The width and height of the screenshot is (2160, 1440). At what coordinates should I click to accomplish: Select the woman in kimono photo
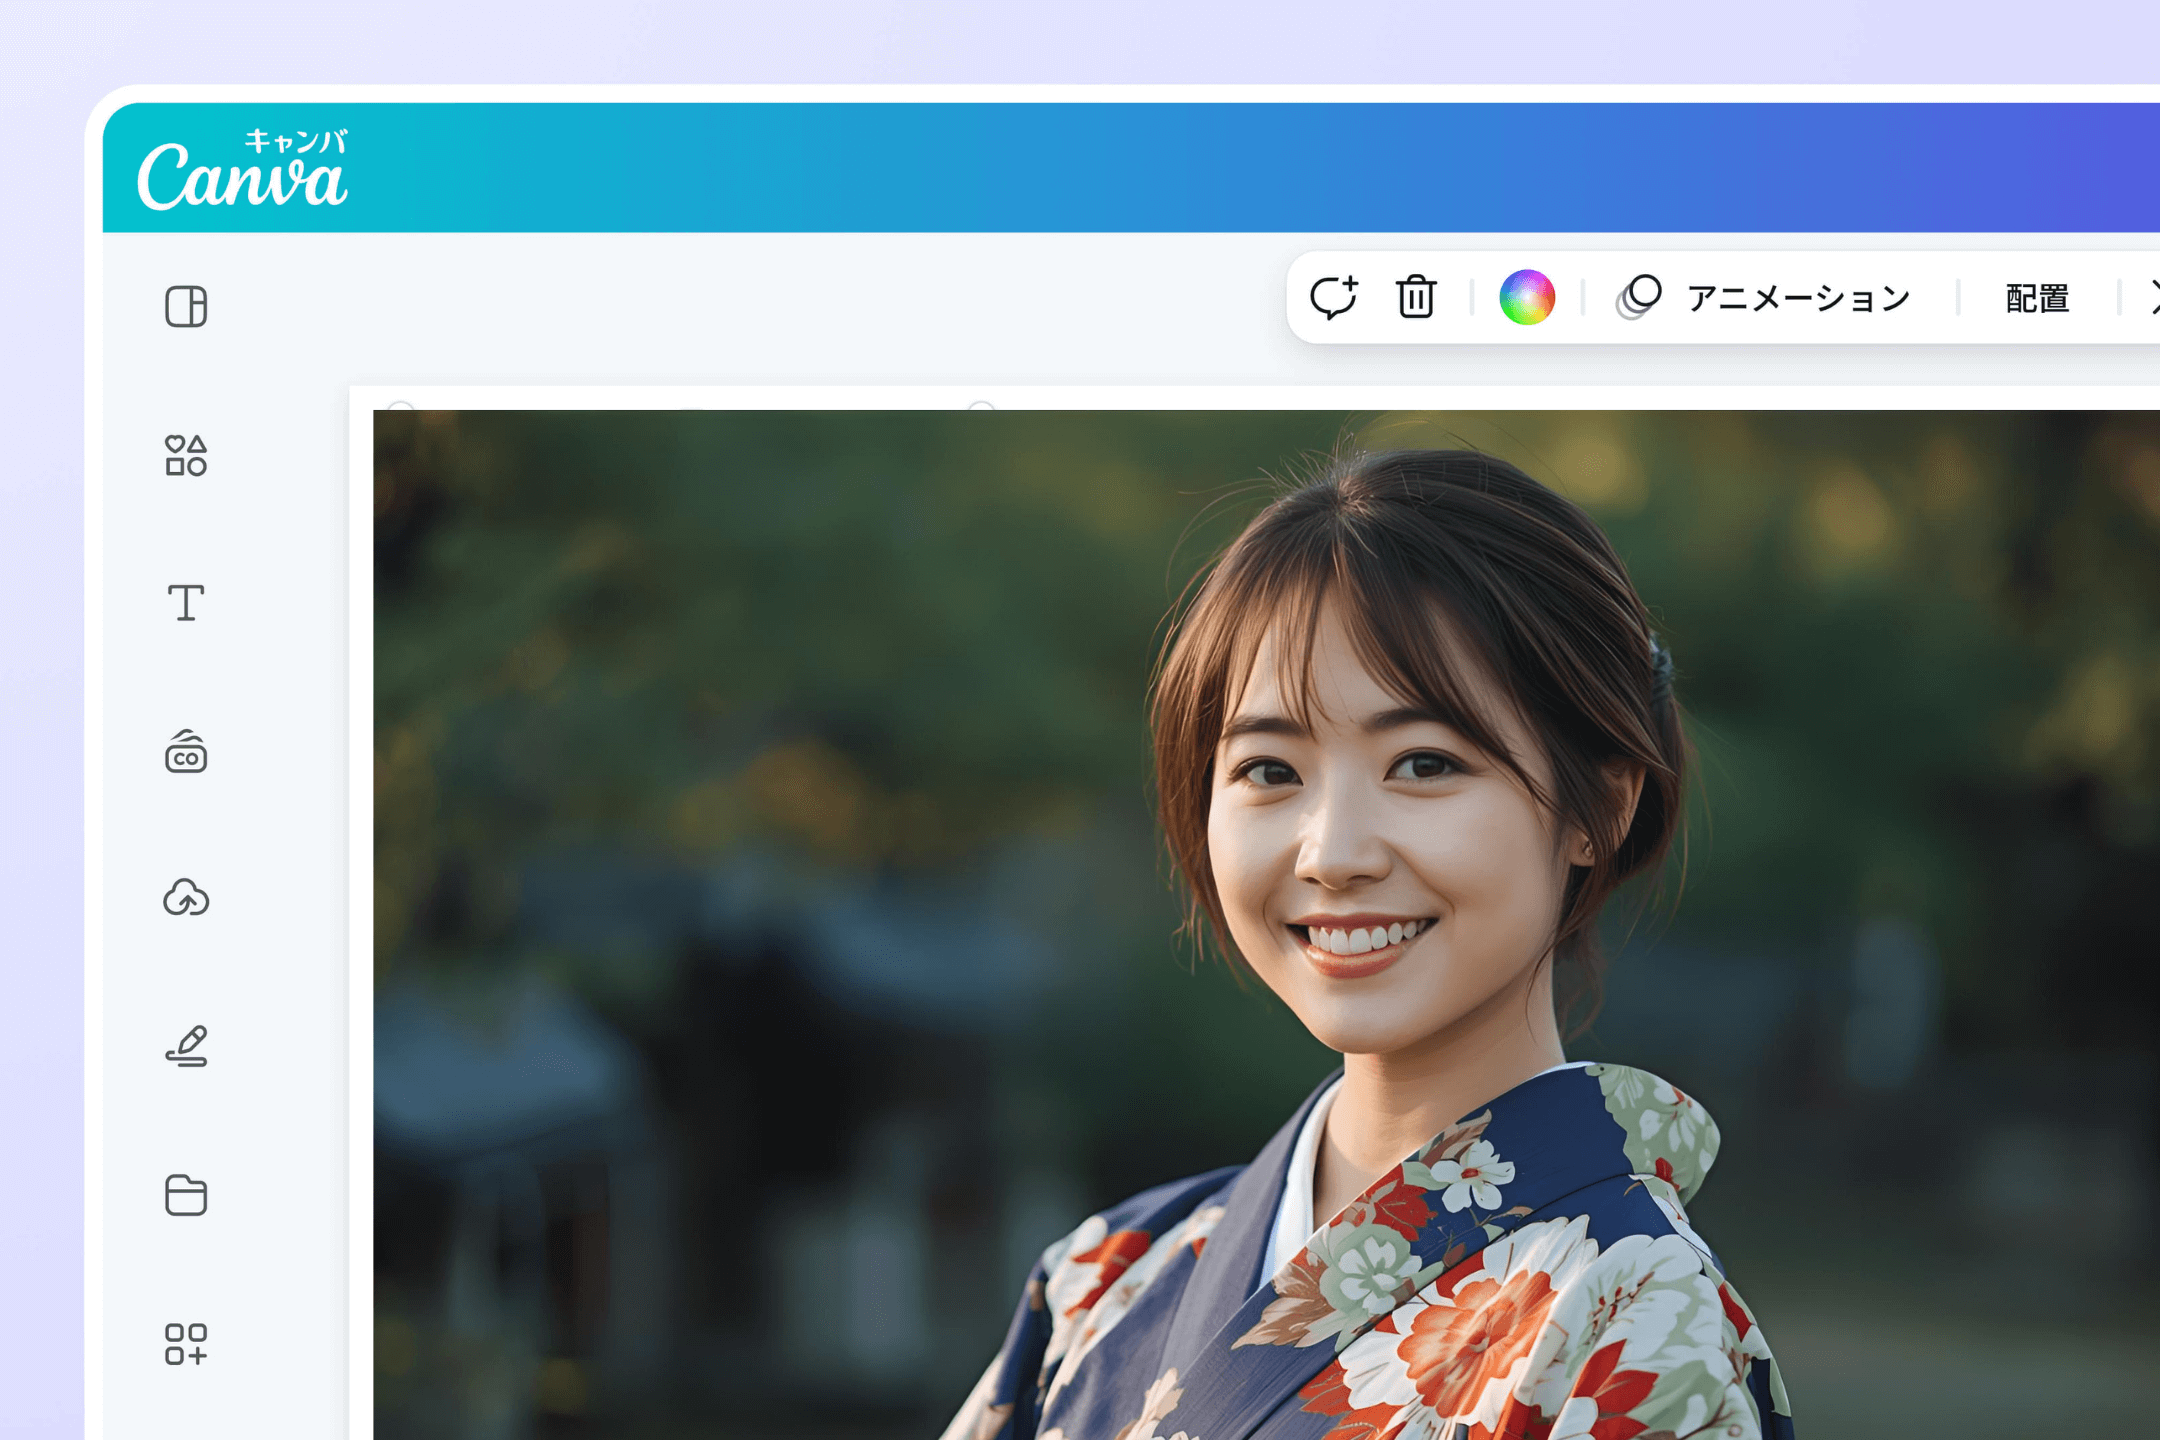[1266, 925]
